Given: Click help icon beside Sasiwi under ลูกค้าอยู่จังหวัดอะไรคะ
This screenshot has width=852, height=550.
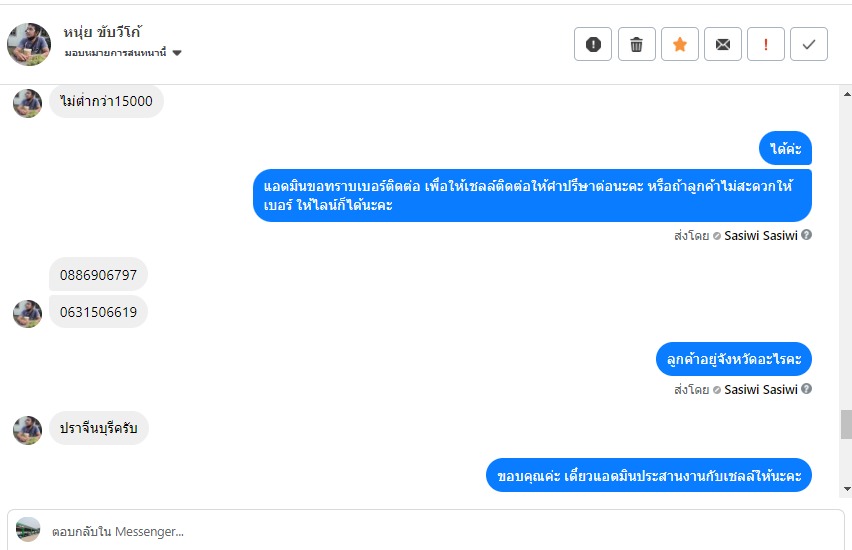Looking at the screenshot, I should click(806, 389).
